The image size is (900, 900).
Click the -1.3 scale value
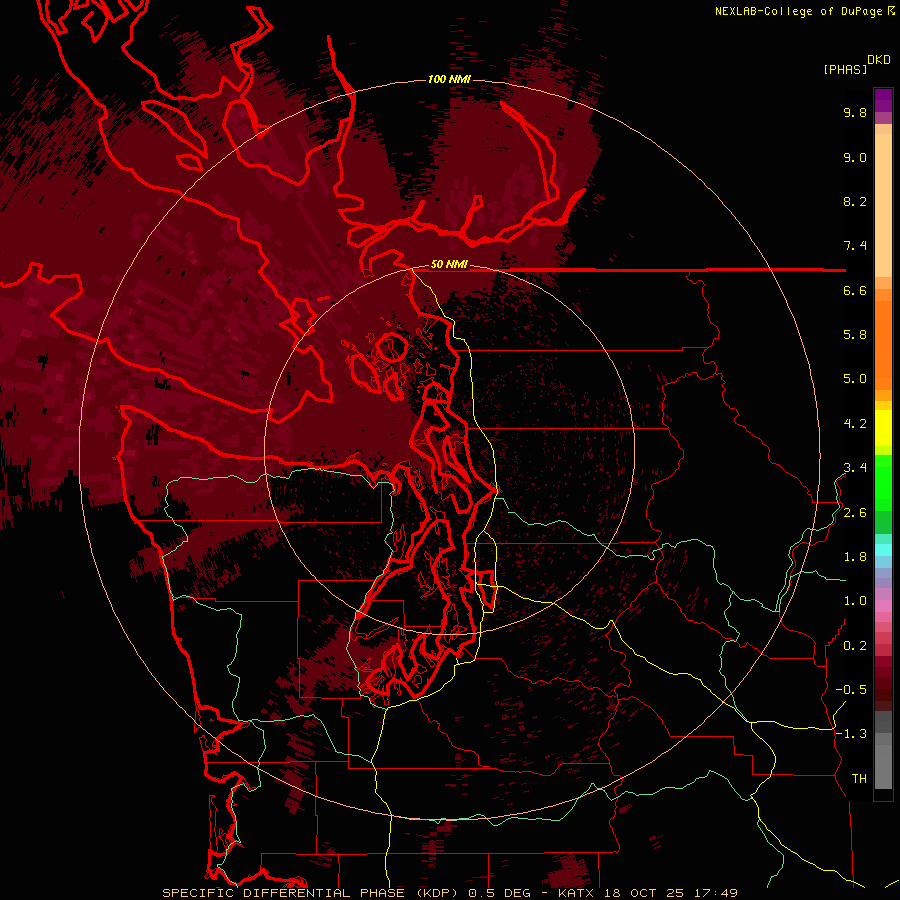point(851,734)
